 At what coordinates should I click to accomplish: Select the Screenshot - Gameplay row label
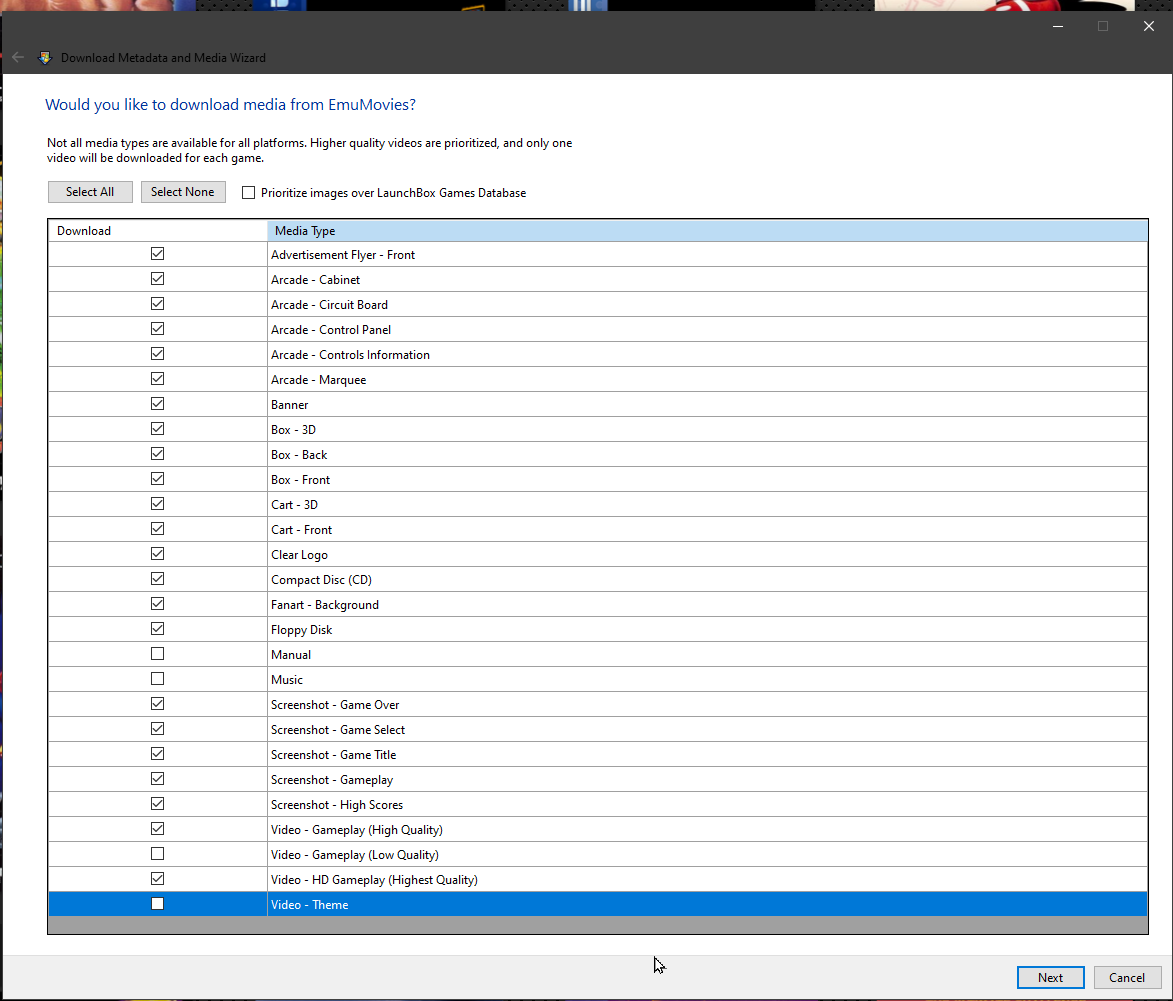pos(332,780)
